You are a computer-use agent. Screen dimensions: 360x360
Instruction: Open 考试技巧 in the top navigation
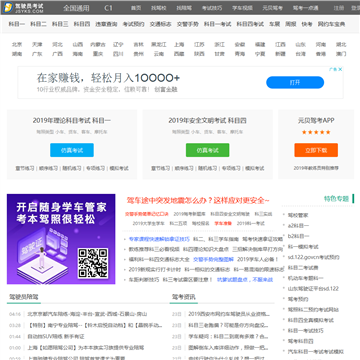tap(212, 8)
